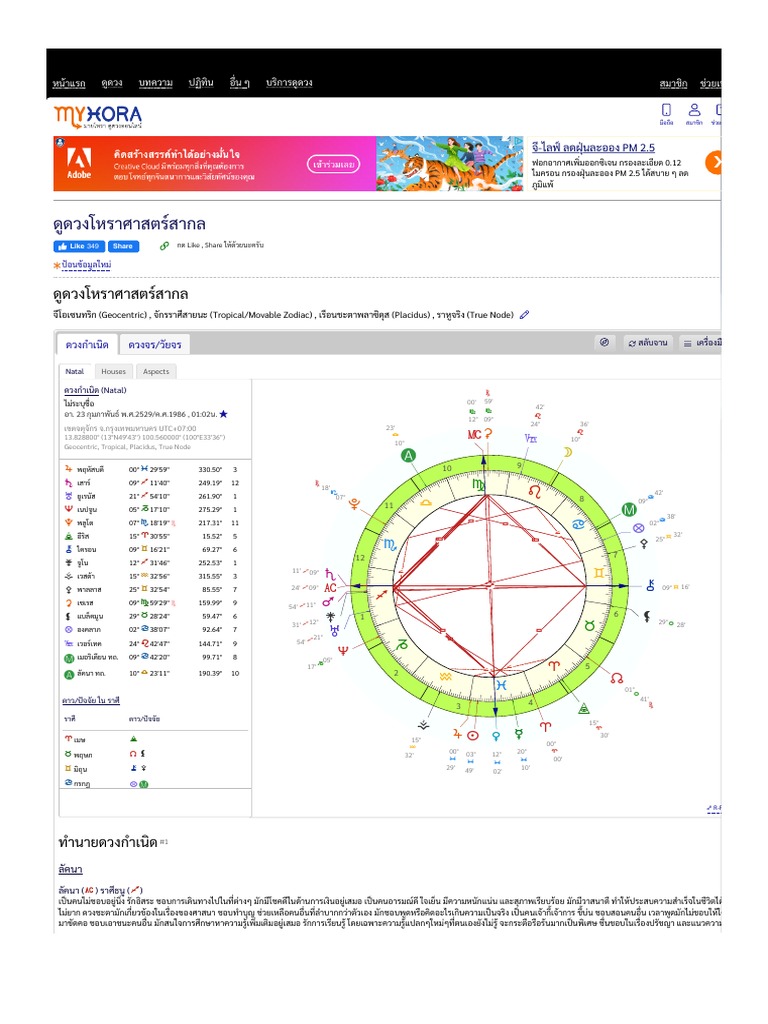Image resolution: width=768 pixels, height=1024 pixels.
Task: Click the ดวงกำเนิด (Natal) heading link
Action: (x=81, y=390)
